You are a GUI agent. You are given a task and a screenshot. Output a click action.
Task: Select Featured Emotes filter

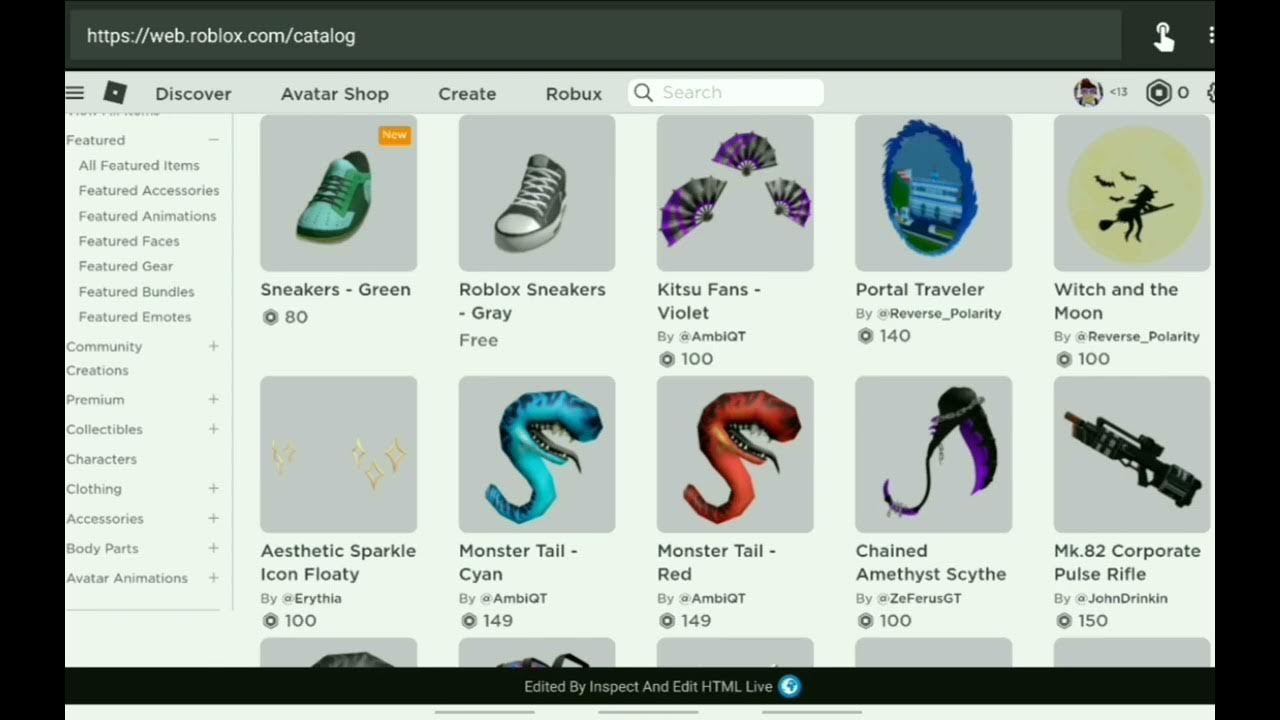[135, 317]
